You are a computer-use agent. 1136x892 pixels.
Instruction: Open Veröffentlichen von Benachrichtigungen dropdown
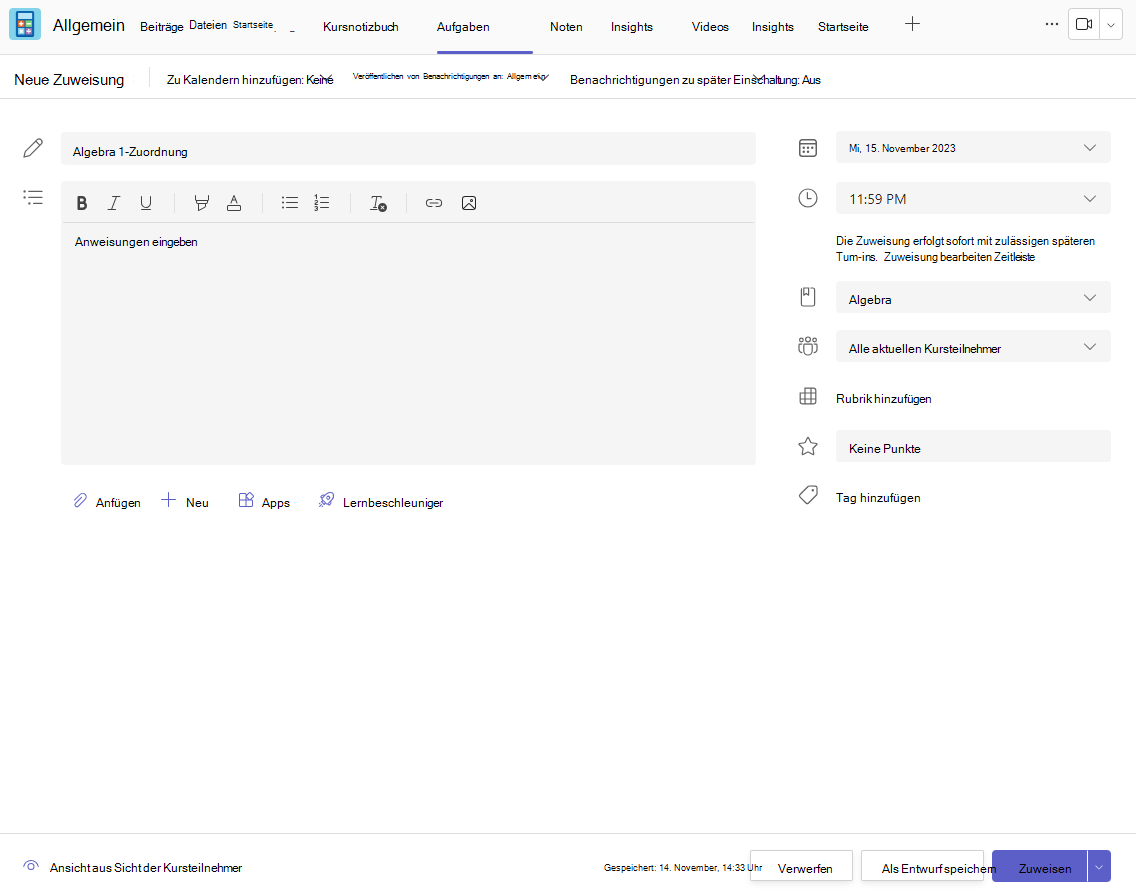click(x=451, y=76)
